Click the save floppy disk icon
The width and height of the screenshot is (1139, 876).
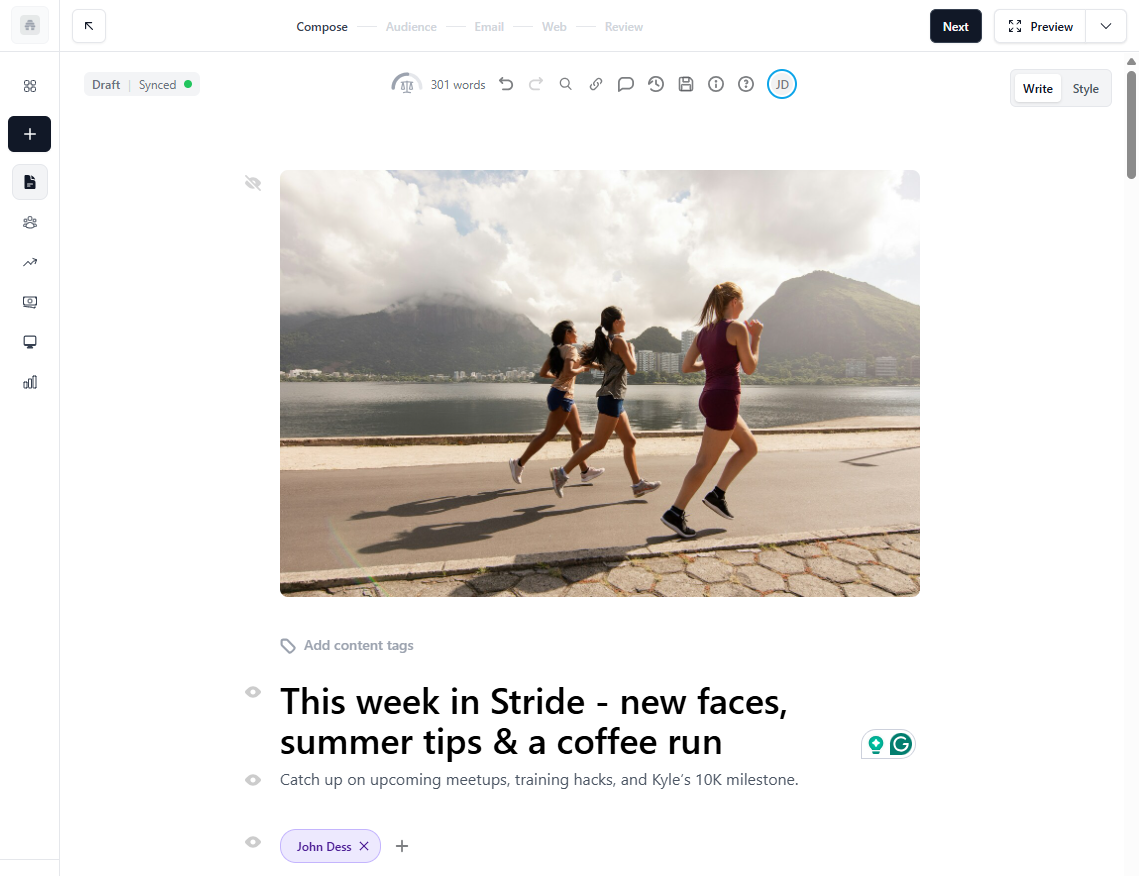(686, 84)
